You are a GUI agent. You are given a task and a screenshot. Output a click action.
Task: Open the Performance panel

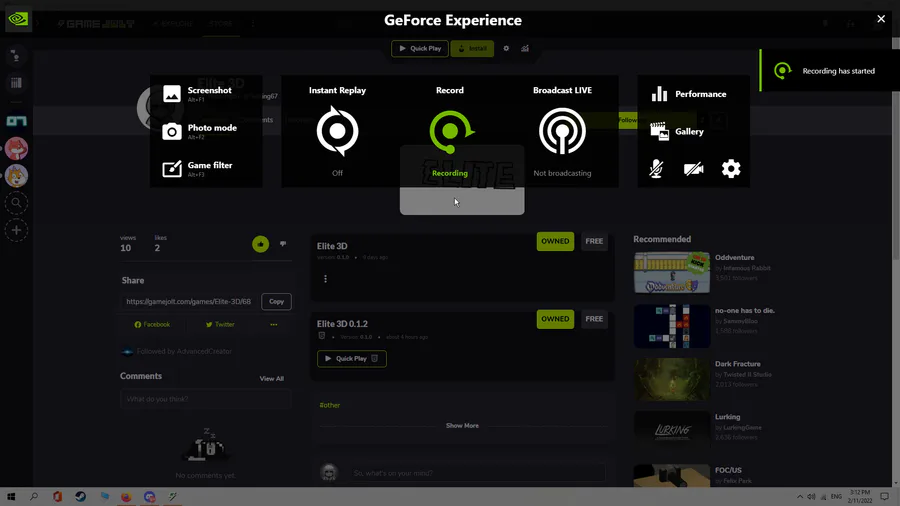689,94
